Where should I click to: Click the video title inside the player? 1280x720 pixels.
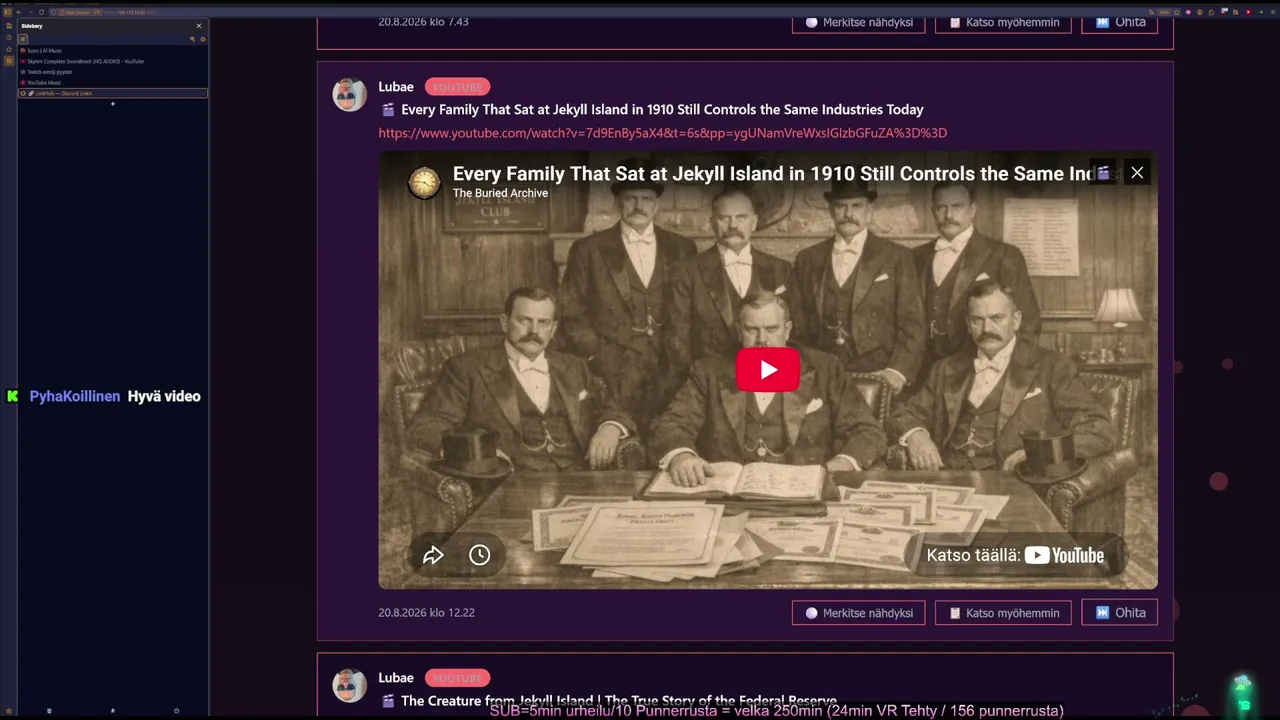pos(772,173)
